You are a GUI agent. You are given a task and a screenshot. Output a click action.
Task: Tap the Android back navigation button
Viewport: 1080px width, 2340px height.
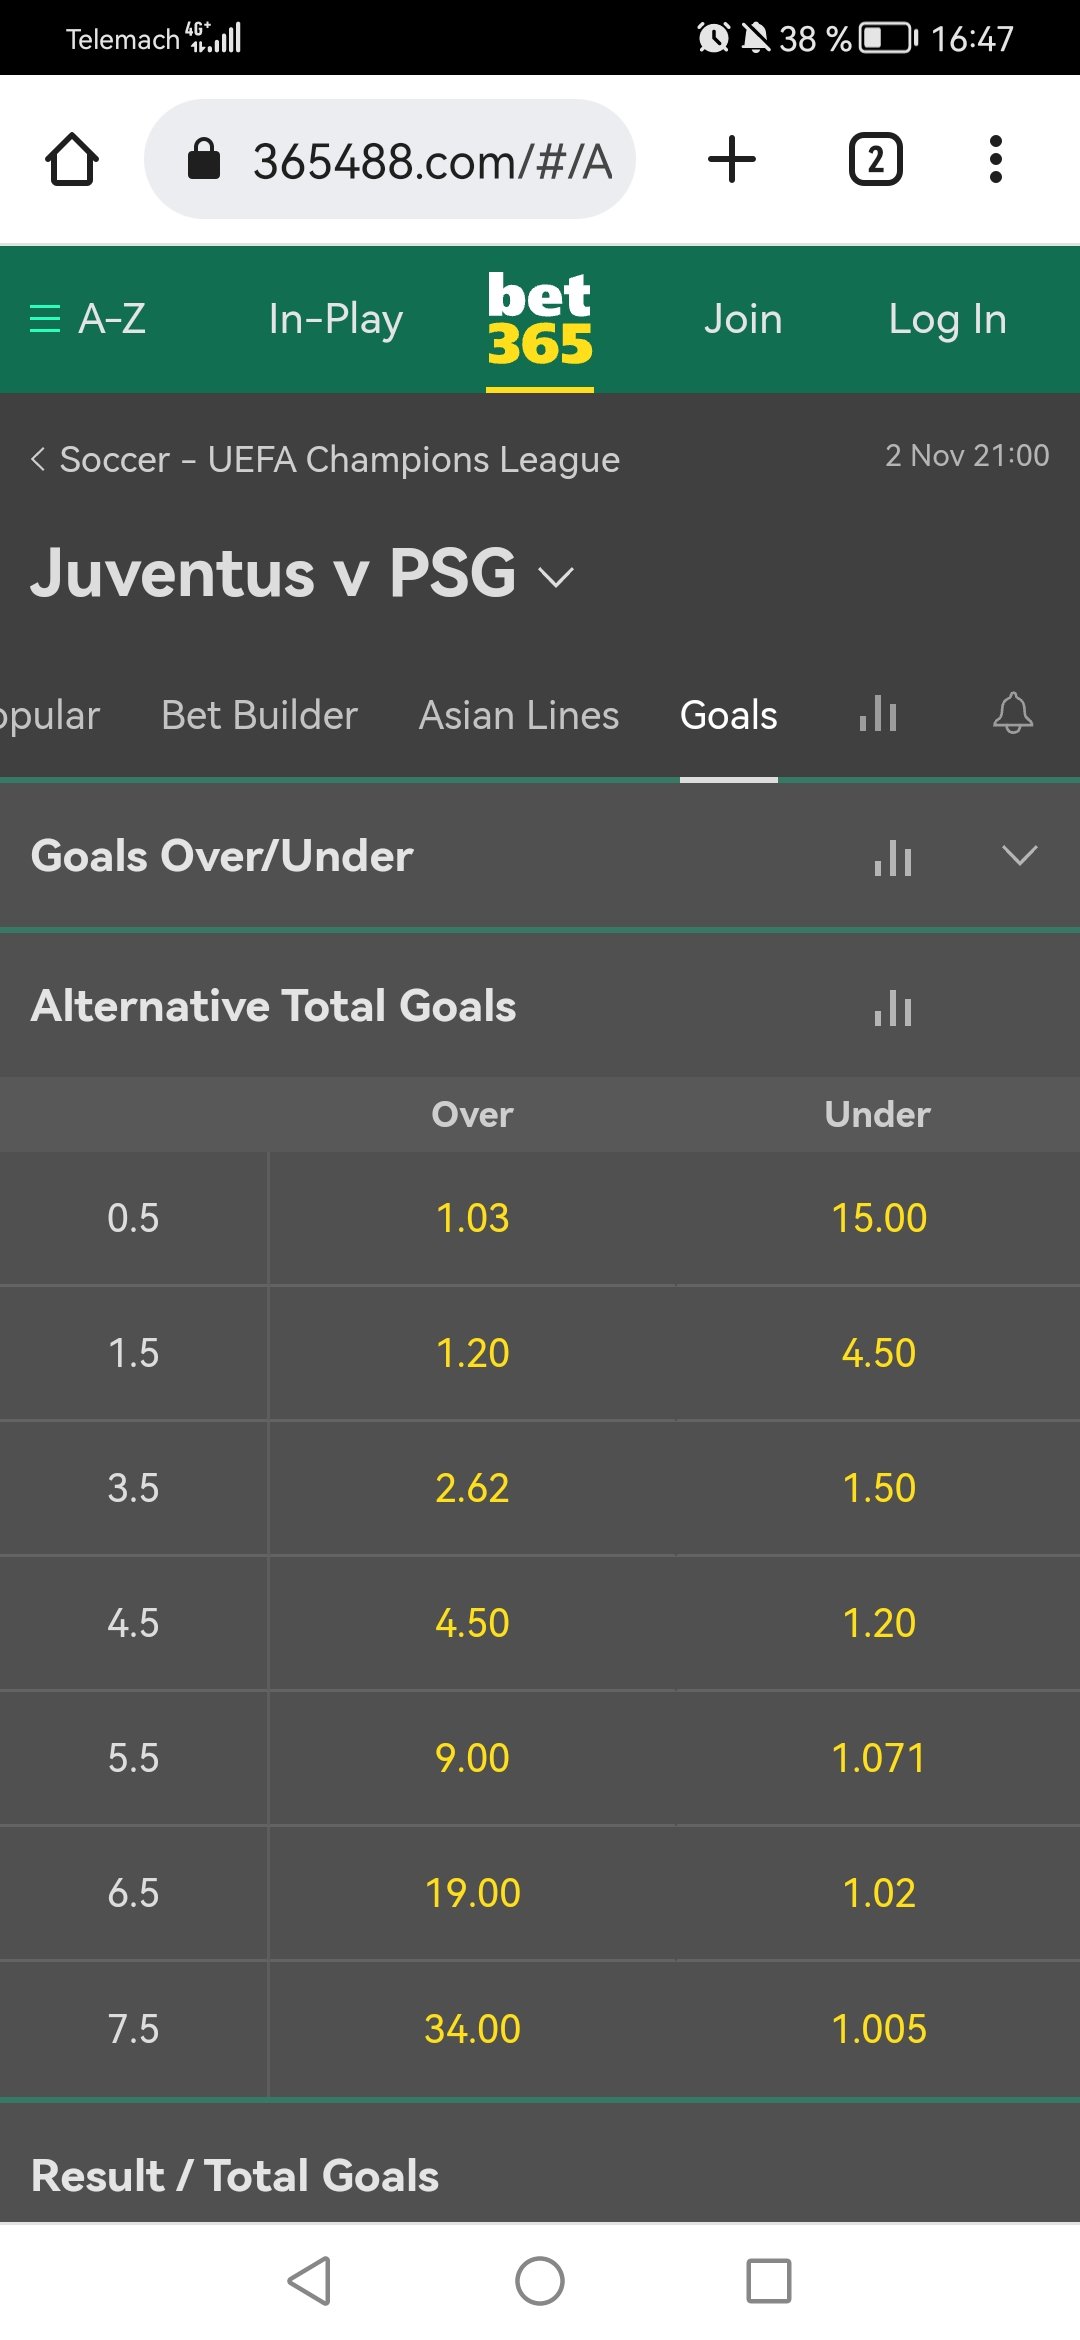[309, 2281]
